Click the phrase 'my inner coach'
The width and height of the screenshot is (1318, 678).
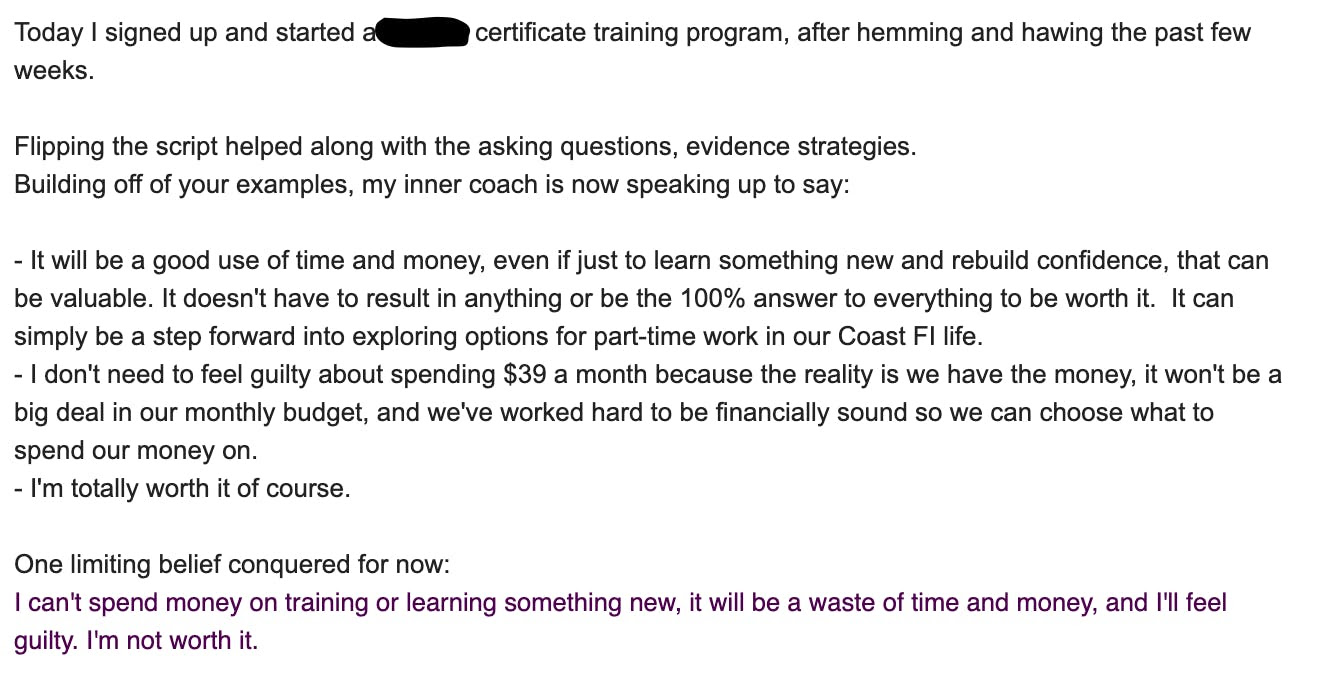(x=444, y=185)
